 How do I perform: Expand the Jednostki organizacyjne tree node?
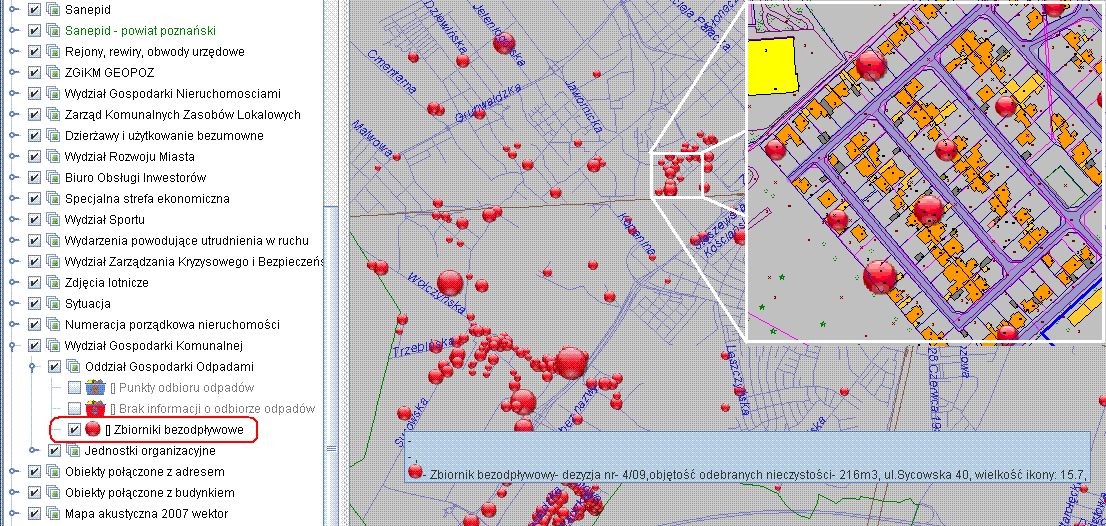coord(34,450)
